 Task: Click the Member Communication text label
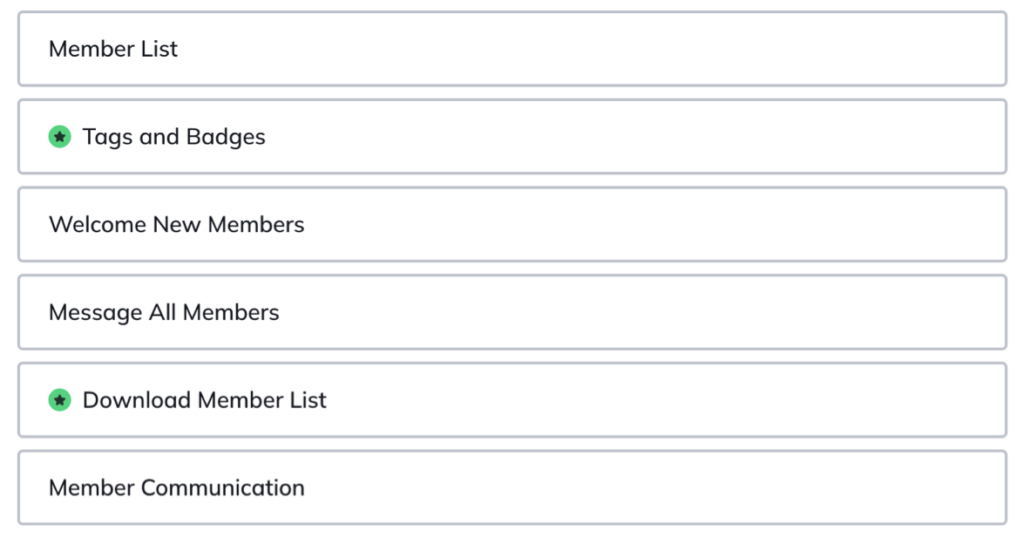tap(176, 487)
